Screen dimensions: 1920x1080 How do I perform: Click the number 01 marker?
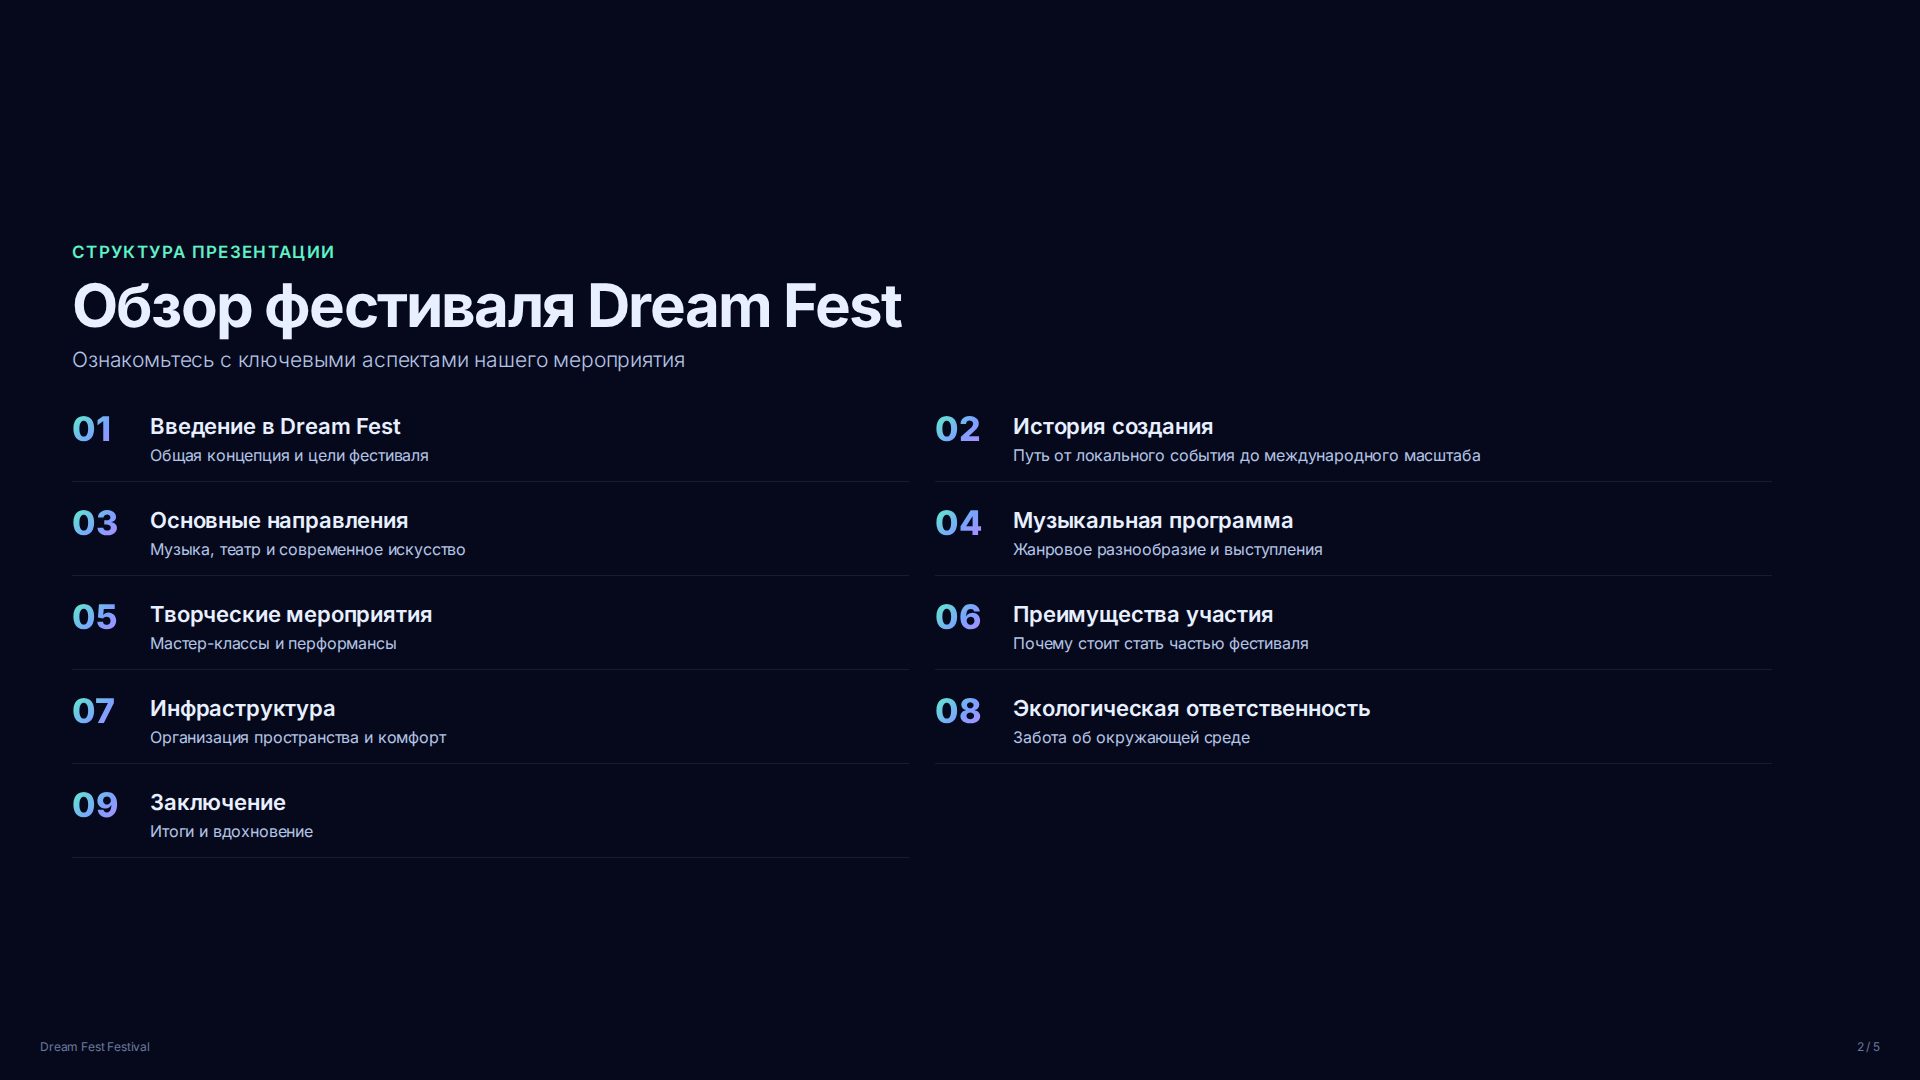coord(92,429)
